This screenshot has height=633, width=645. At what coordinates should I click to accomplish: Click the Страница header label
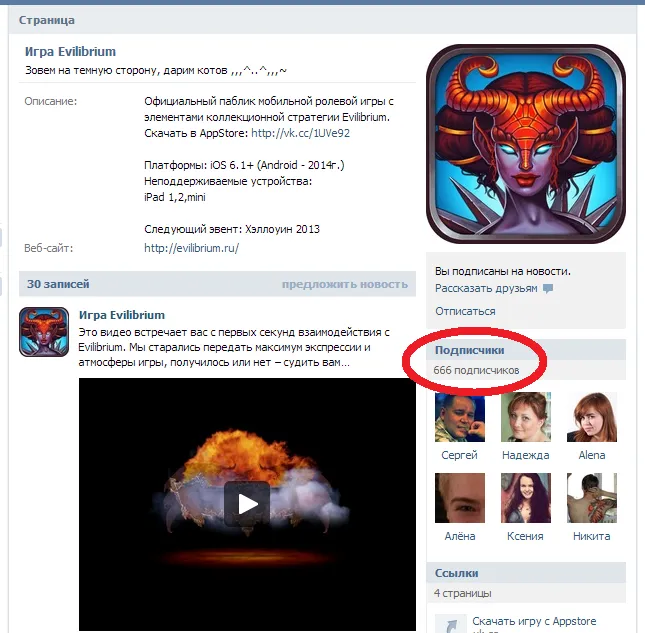pyautogui.click(x=47, y=20)
